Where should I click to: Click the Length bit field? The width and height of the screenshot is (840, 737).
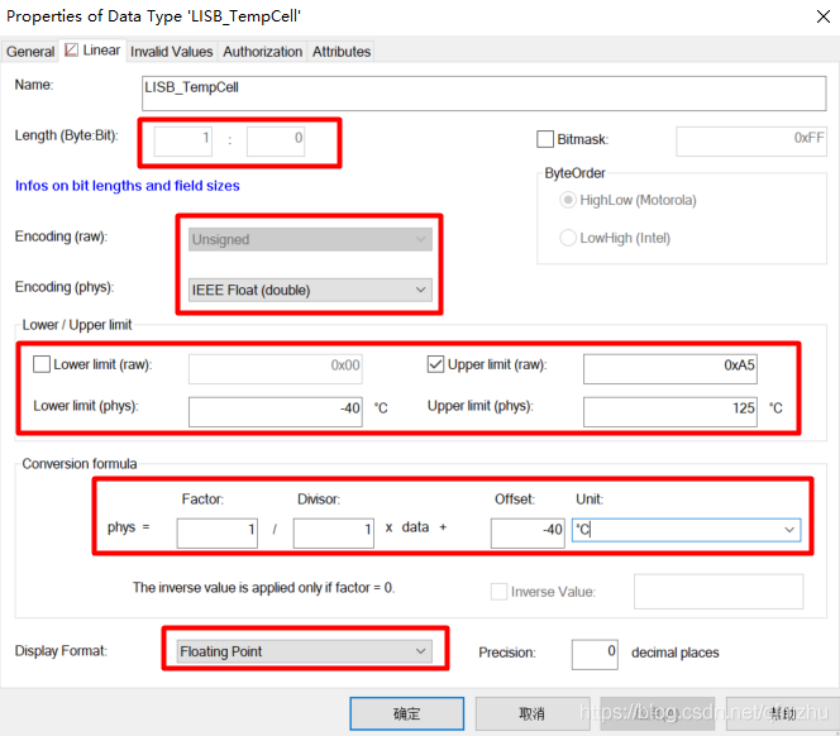point(276,141)
